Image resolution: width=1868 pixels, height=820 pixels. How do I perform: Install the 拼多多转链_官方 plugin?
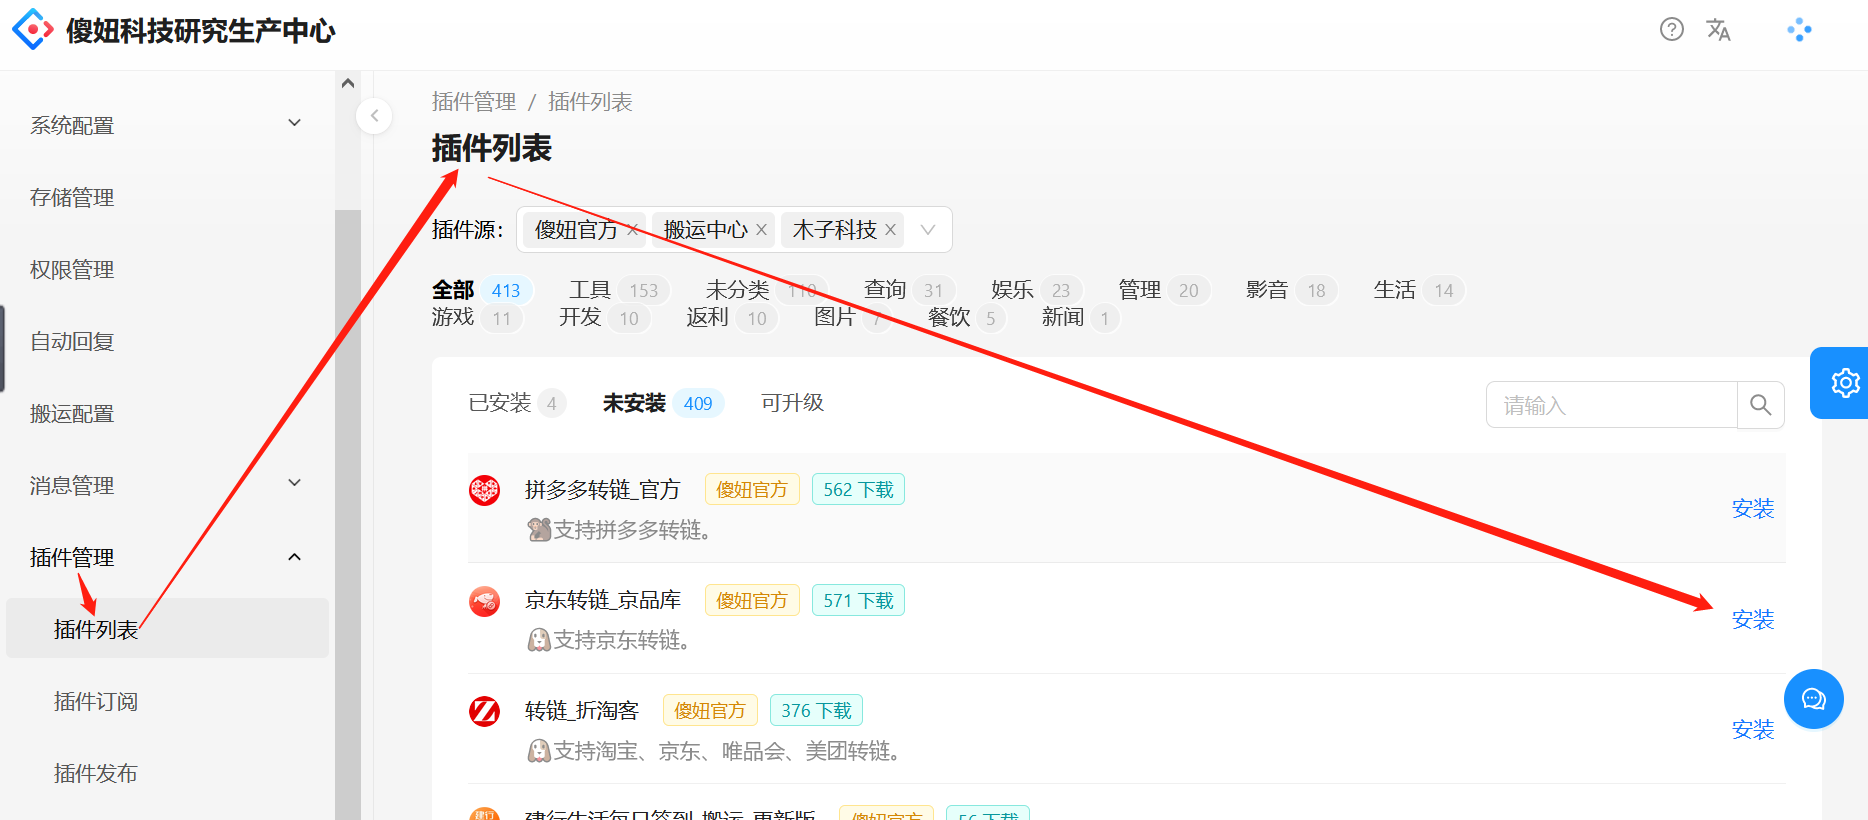1753,509
